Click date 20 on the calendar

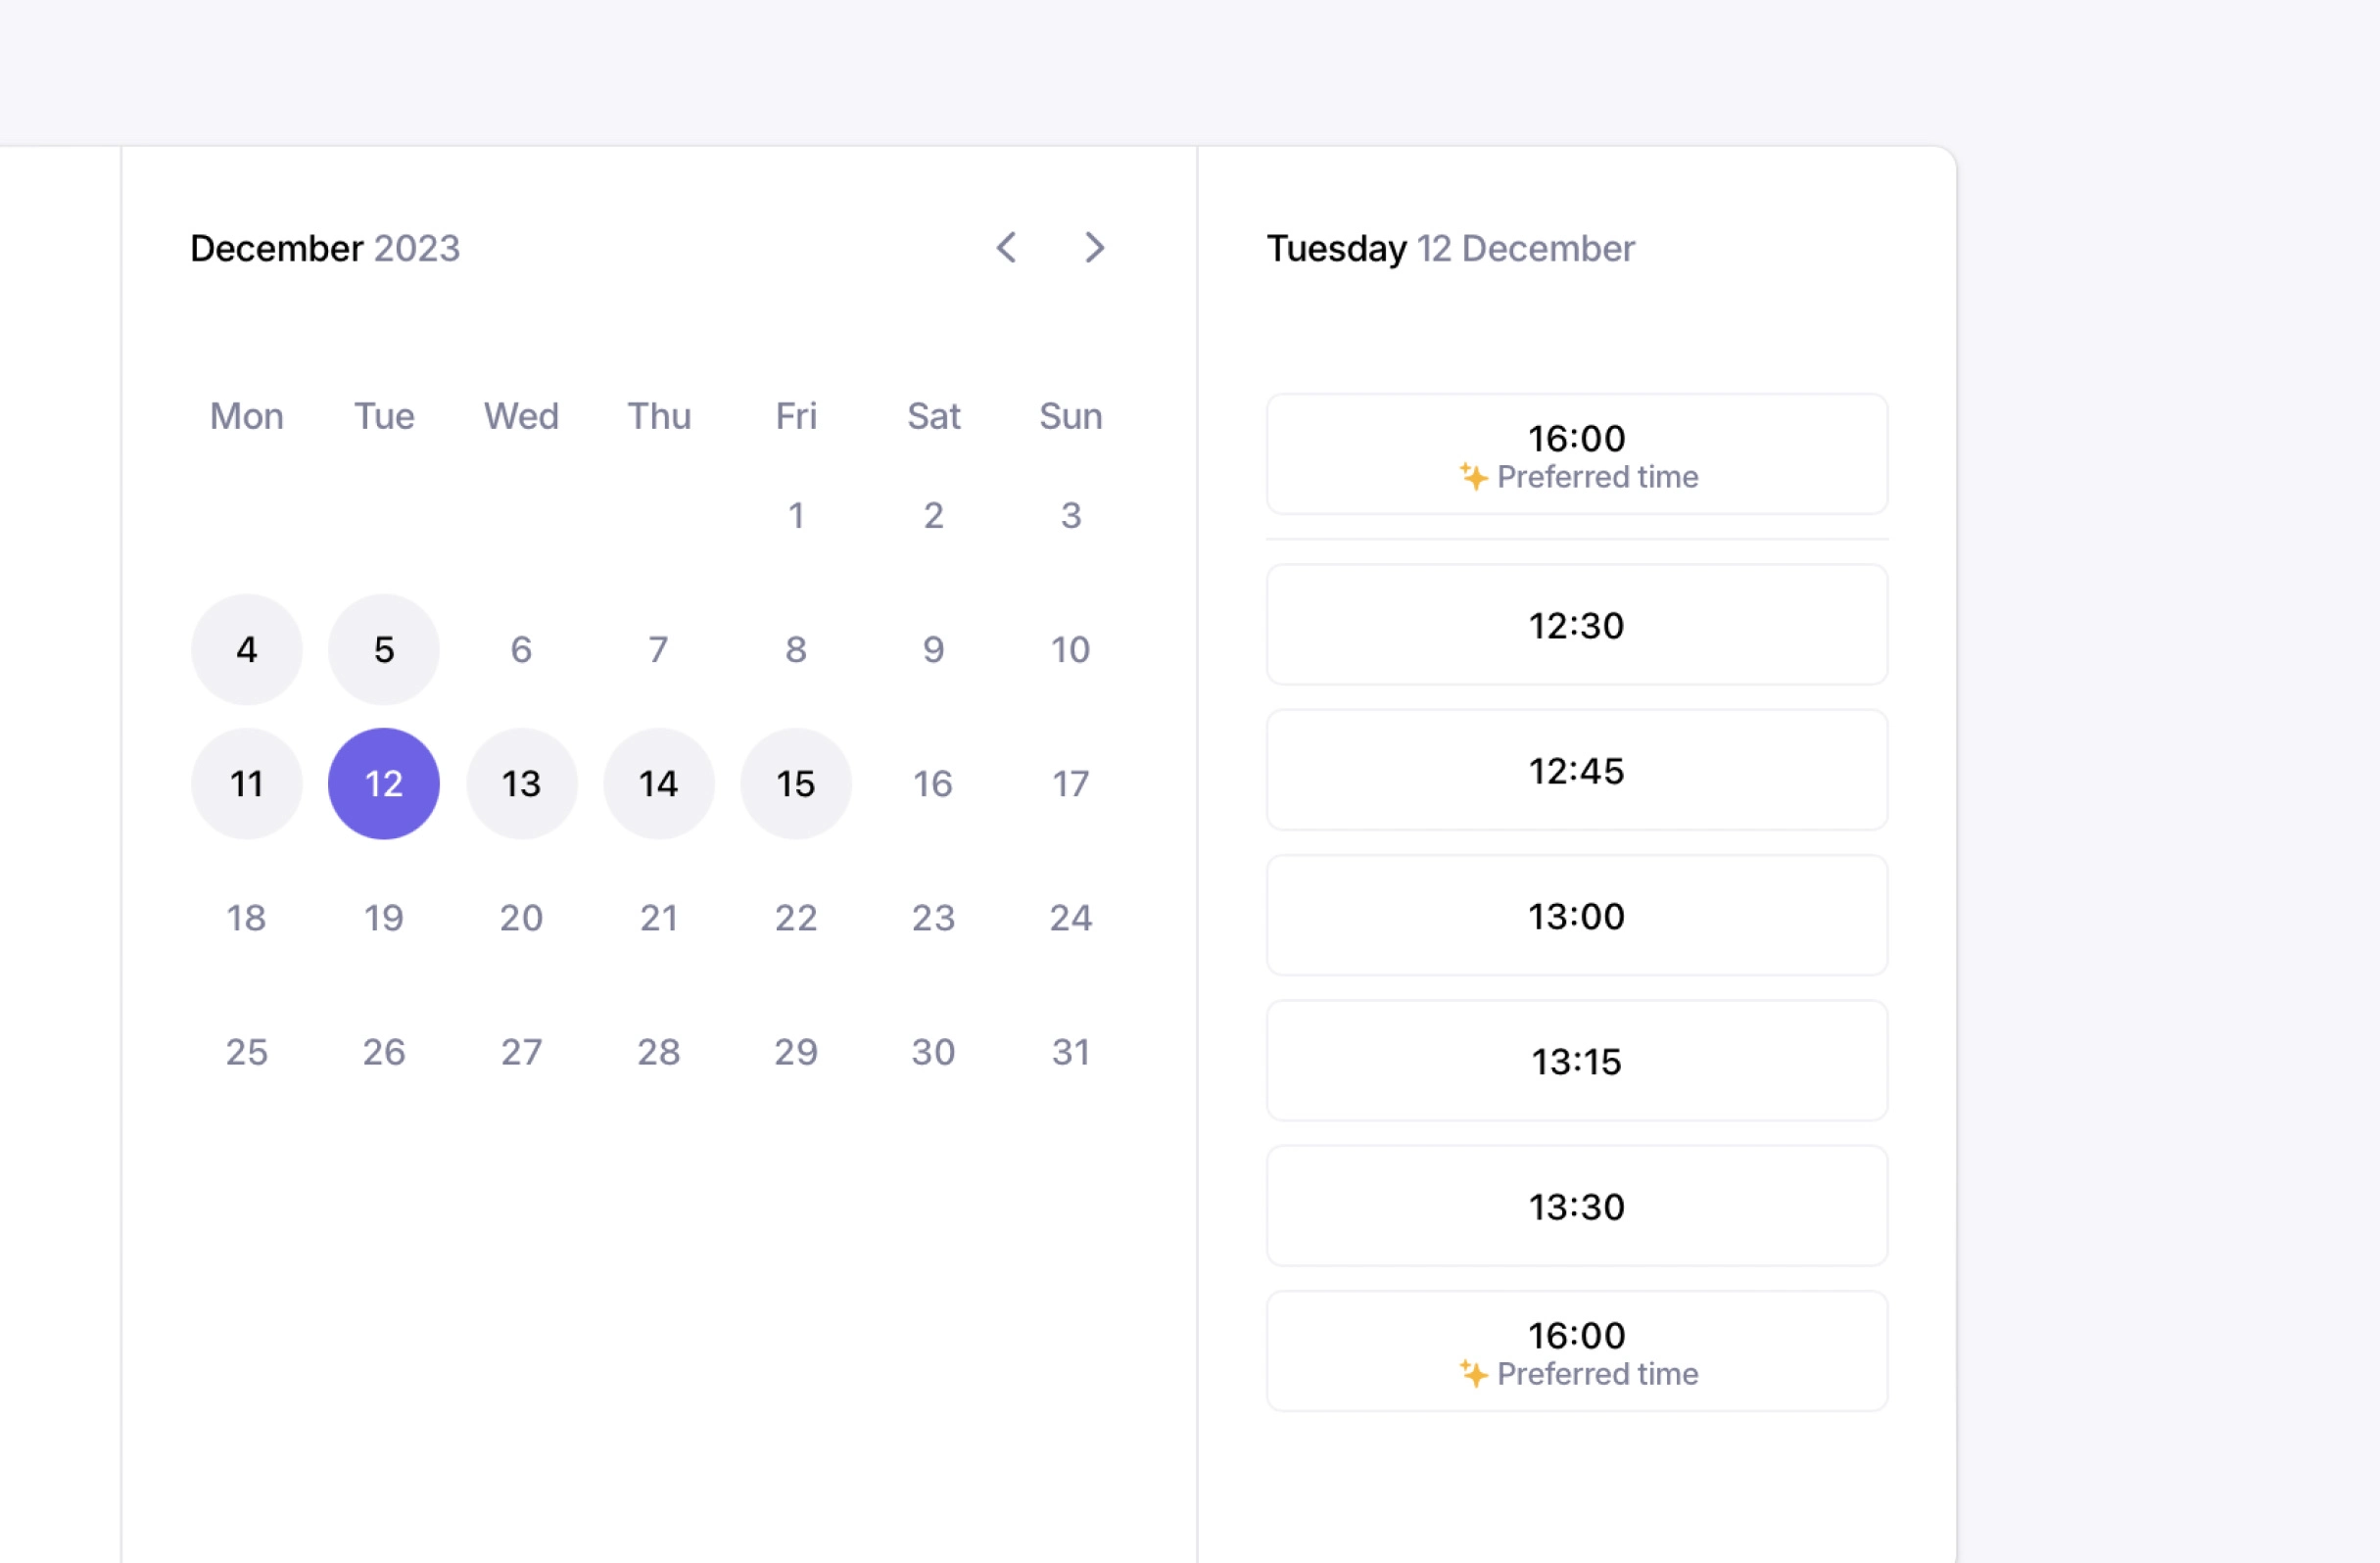tap(522, 918)
